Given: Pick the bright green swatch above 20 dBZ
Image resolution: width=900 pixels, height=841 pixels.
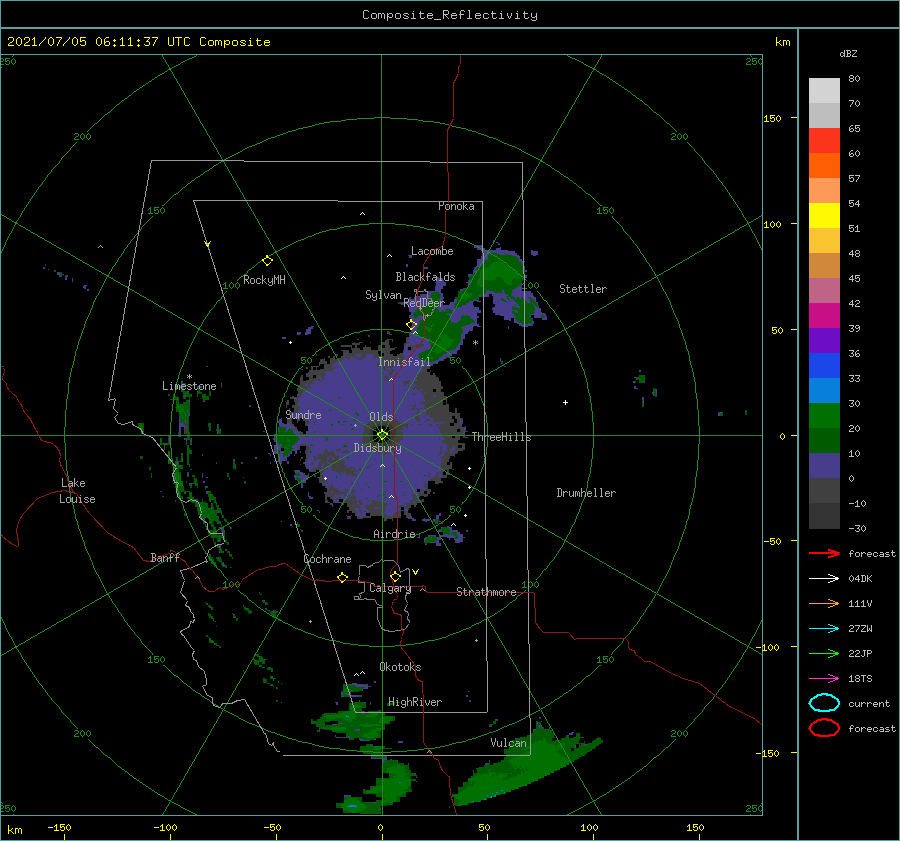Looking at the screenshot, I should point(824,416).
